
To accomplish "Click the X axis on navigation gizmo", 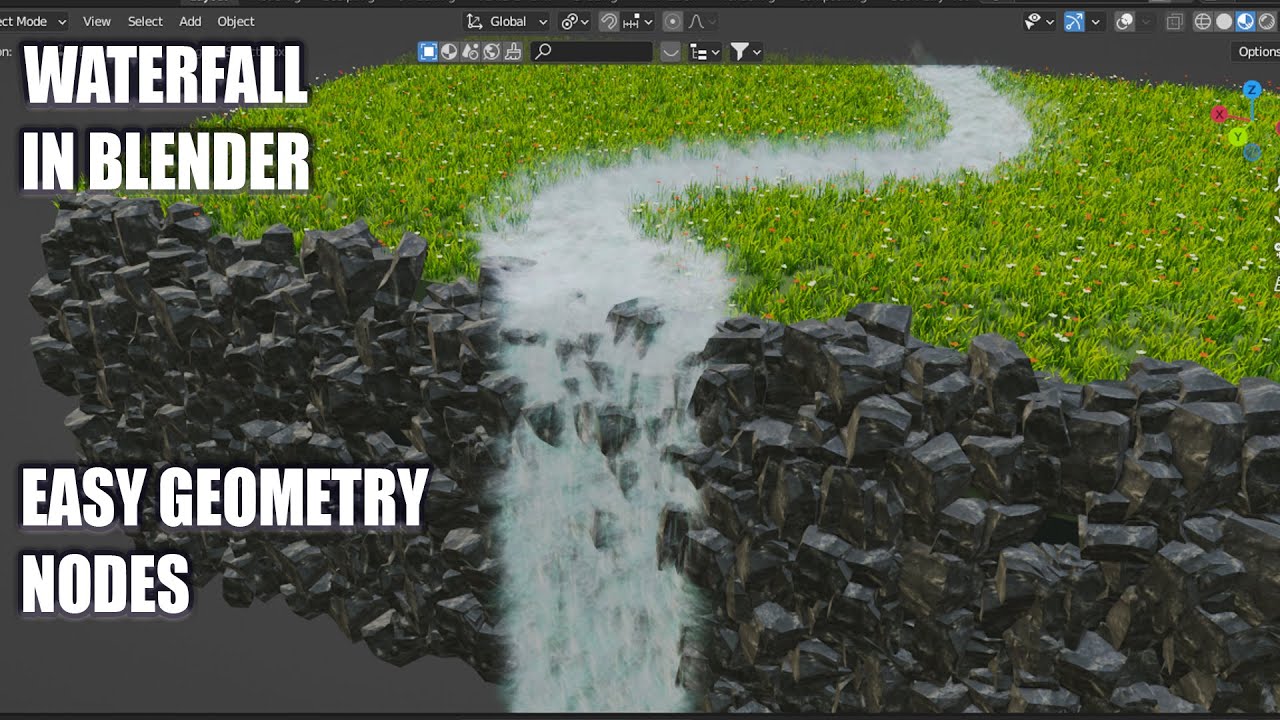I will pos(1219,115).
